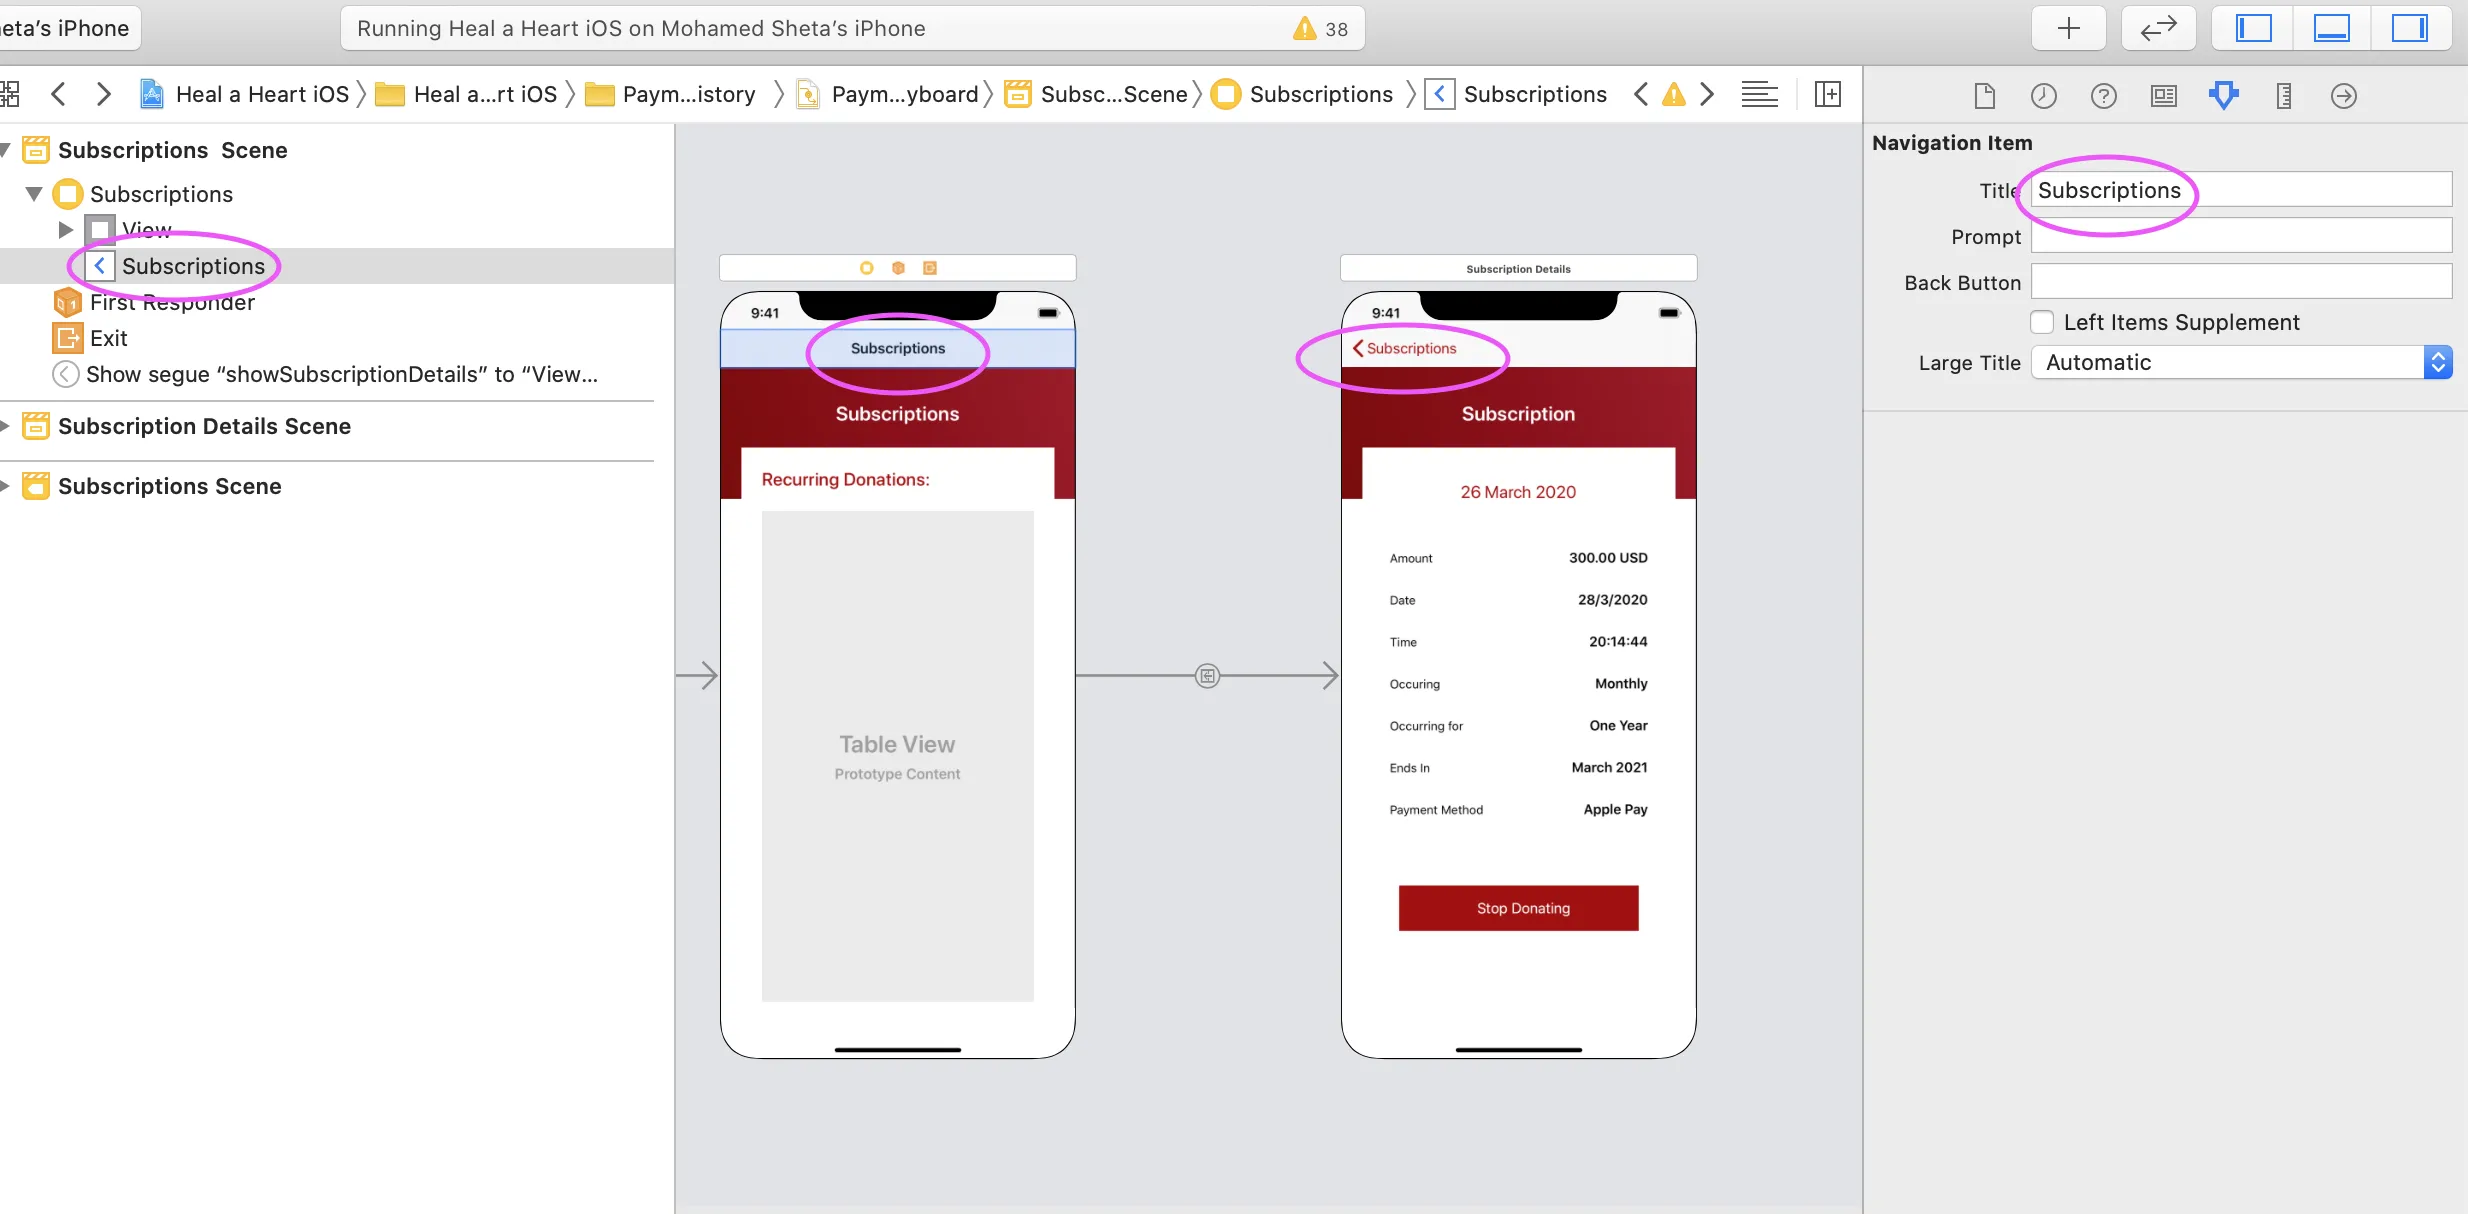
Task: Click the Library plus button
Action: point(2068,28)
